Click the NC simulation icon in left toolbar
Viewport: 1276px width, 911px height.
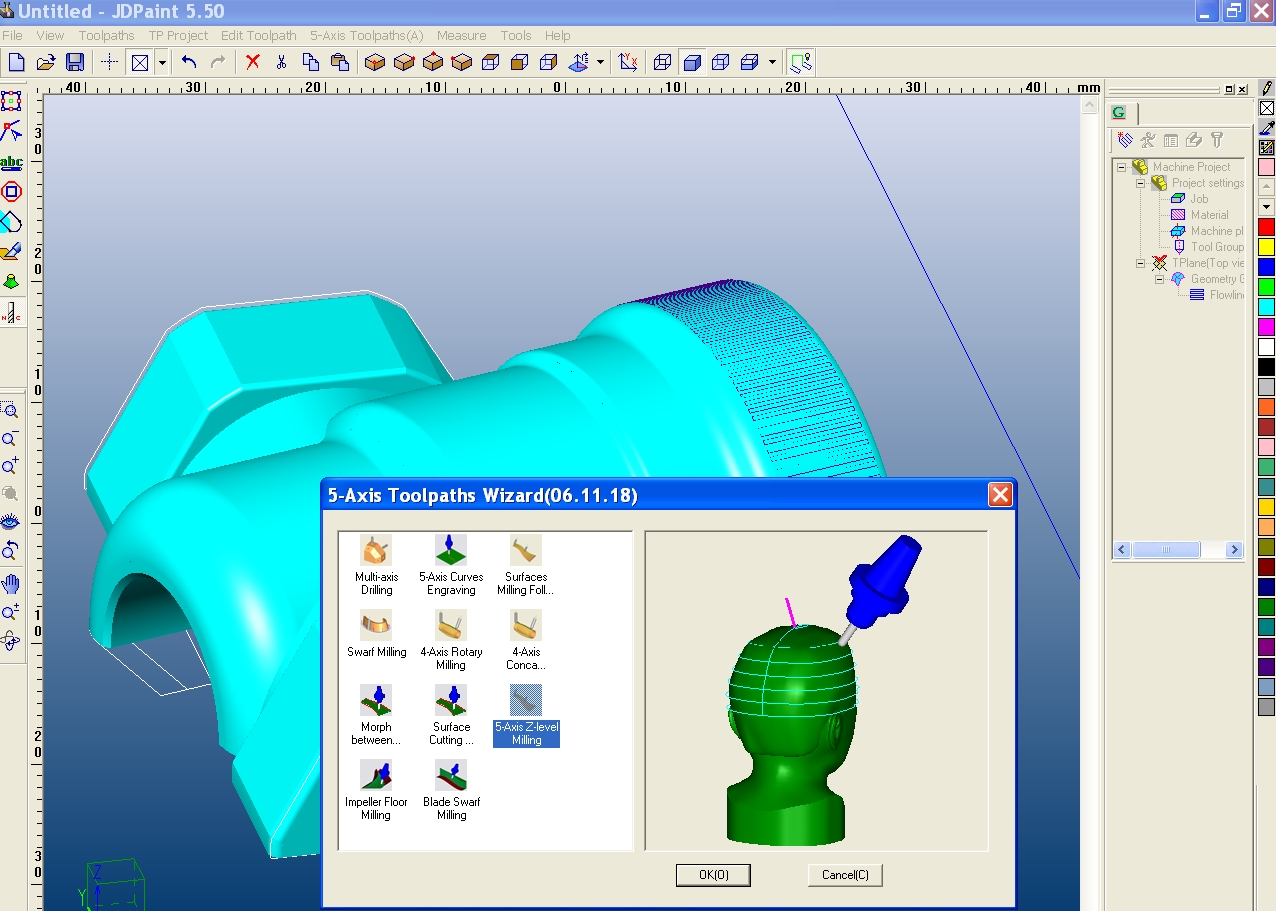pos(11,313)
